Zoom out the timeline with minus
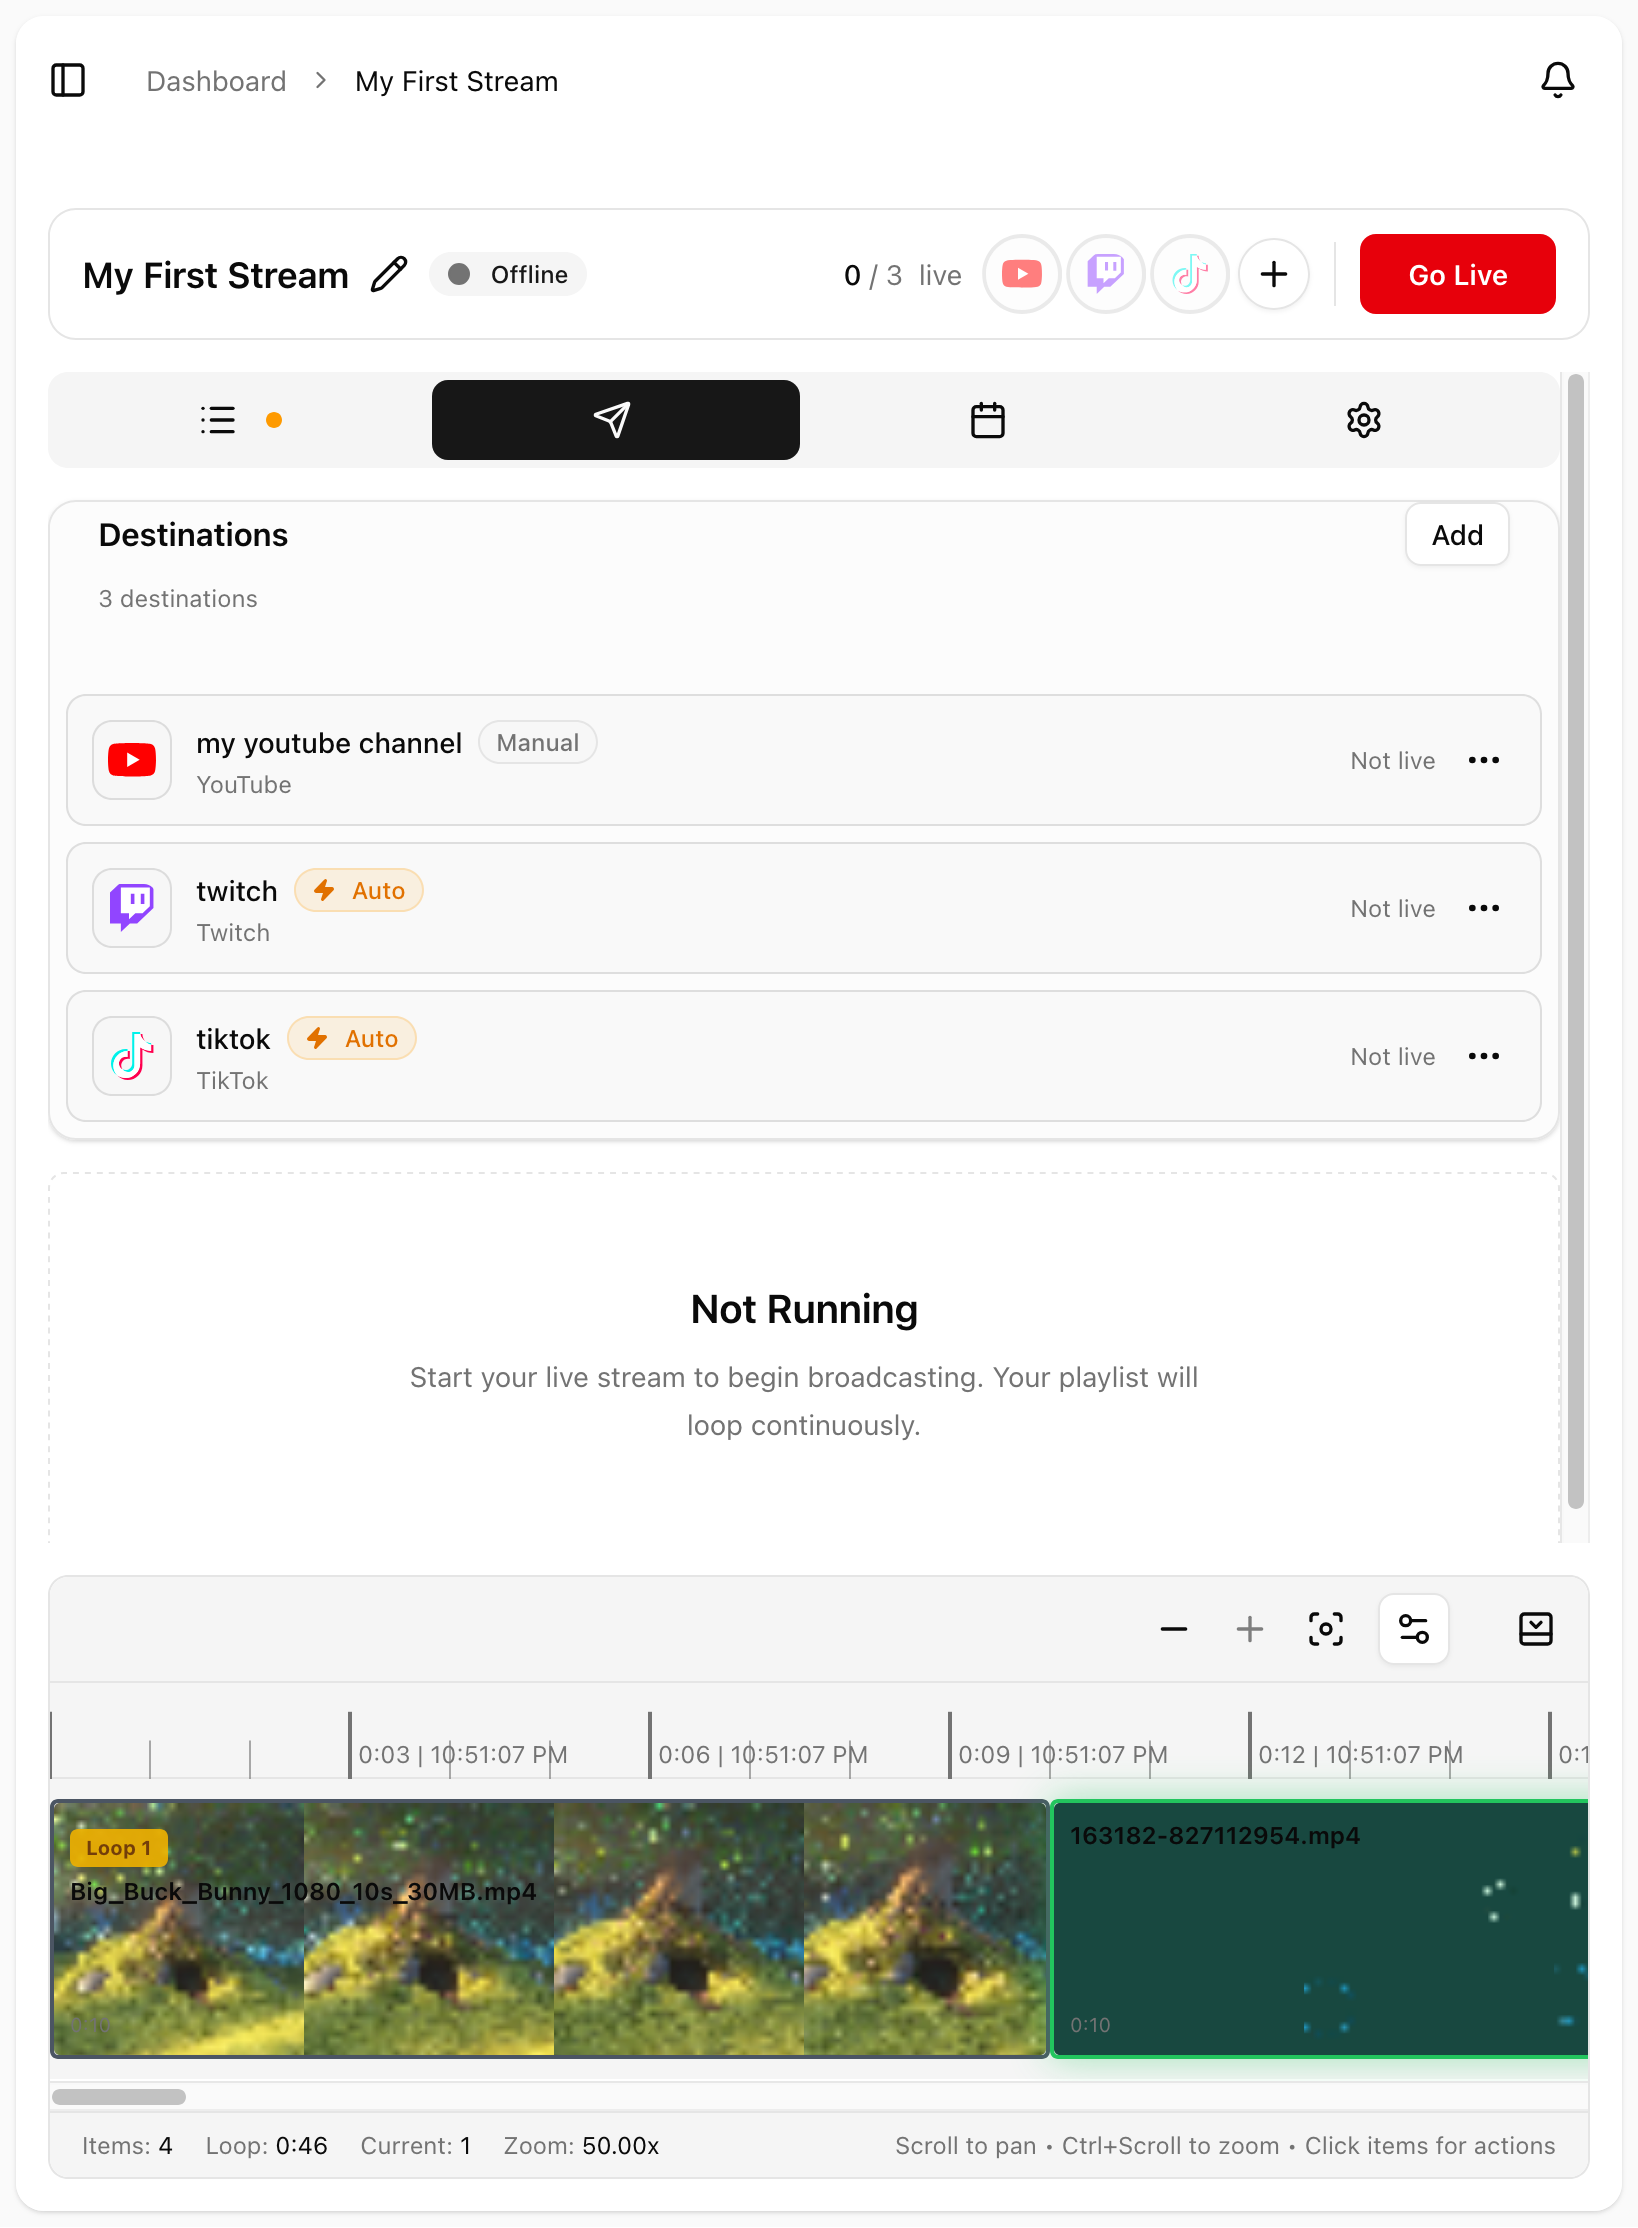The image size is (1638, 2228). pyautogui.click(x=1173, y=1629)
